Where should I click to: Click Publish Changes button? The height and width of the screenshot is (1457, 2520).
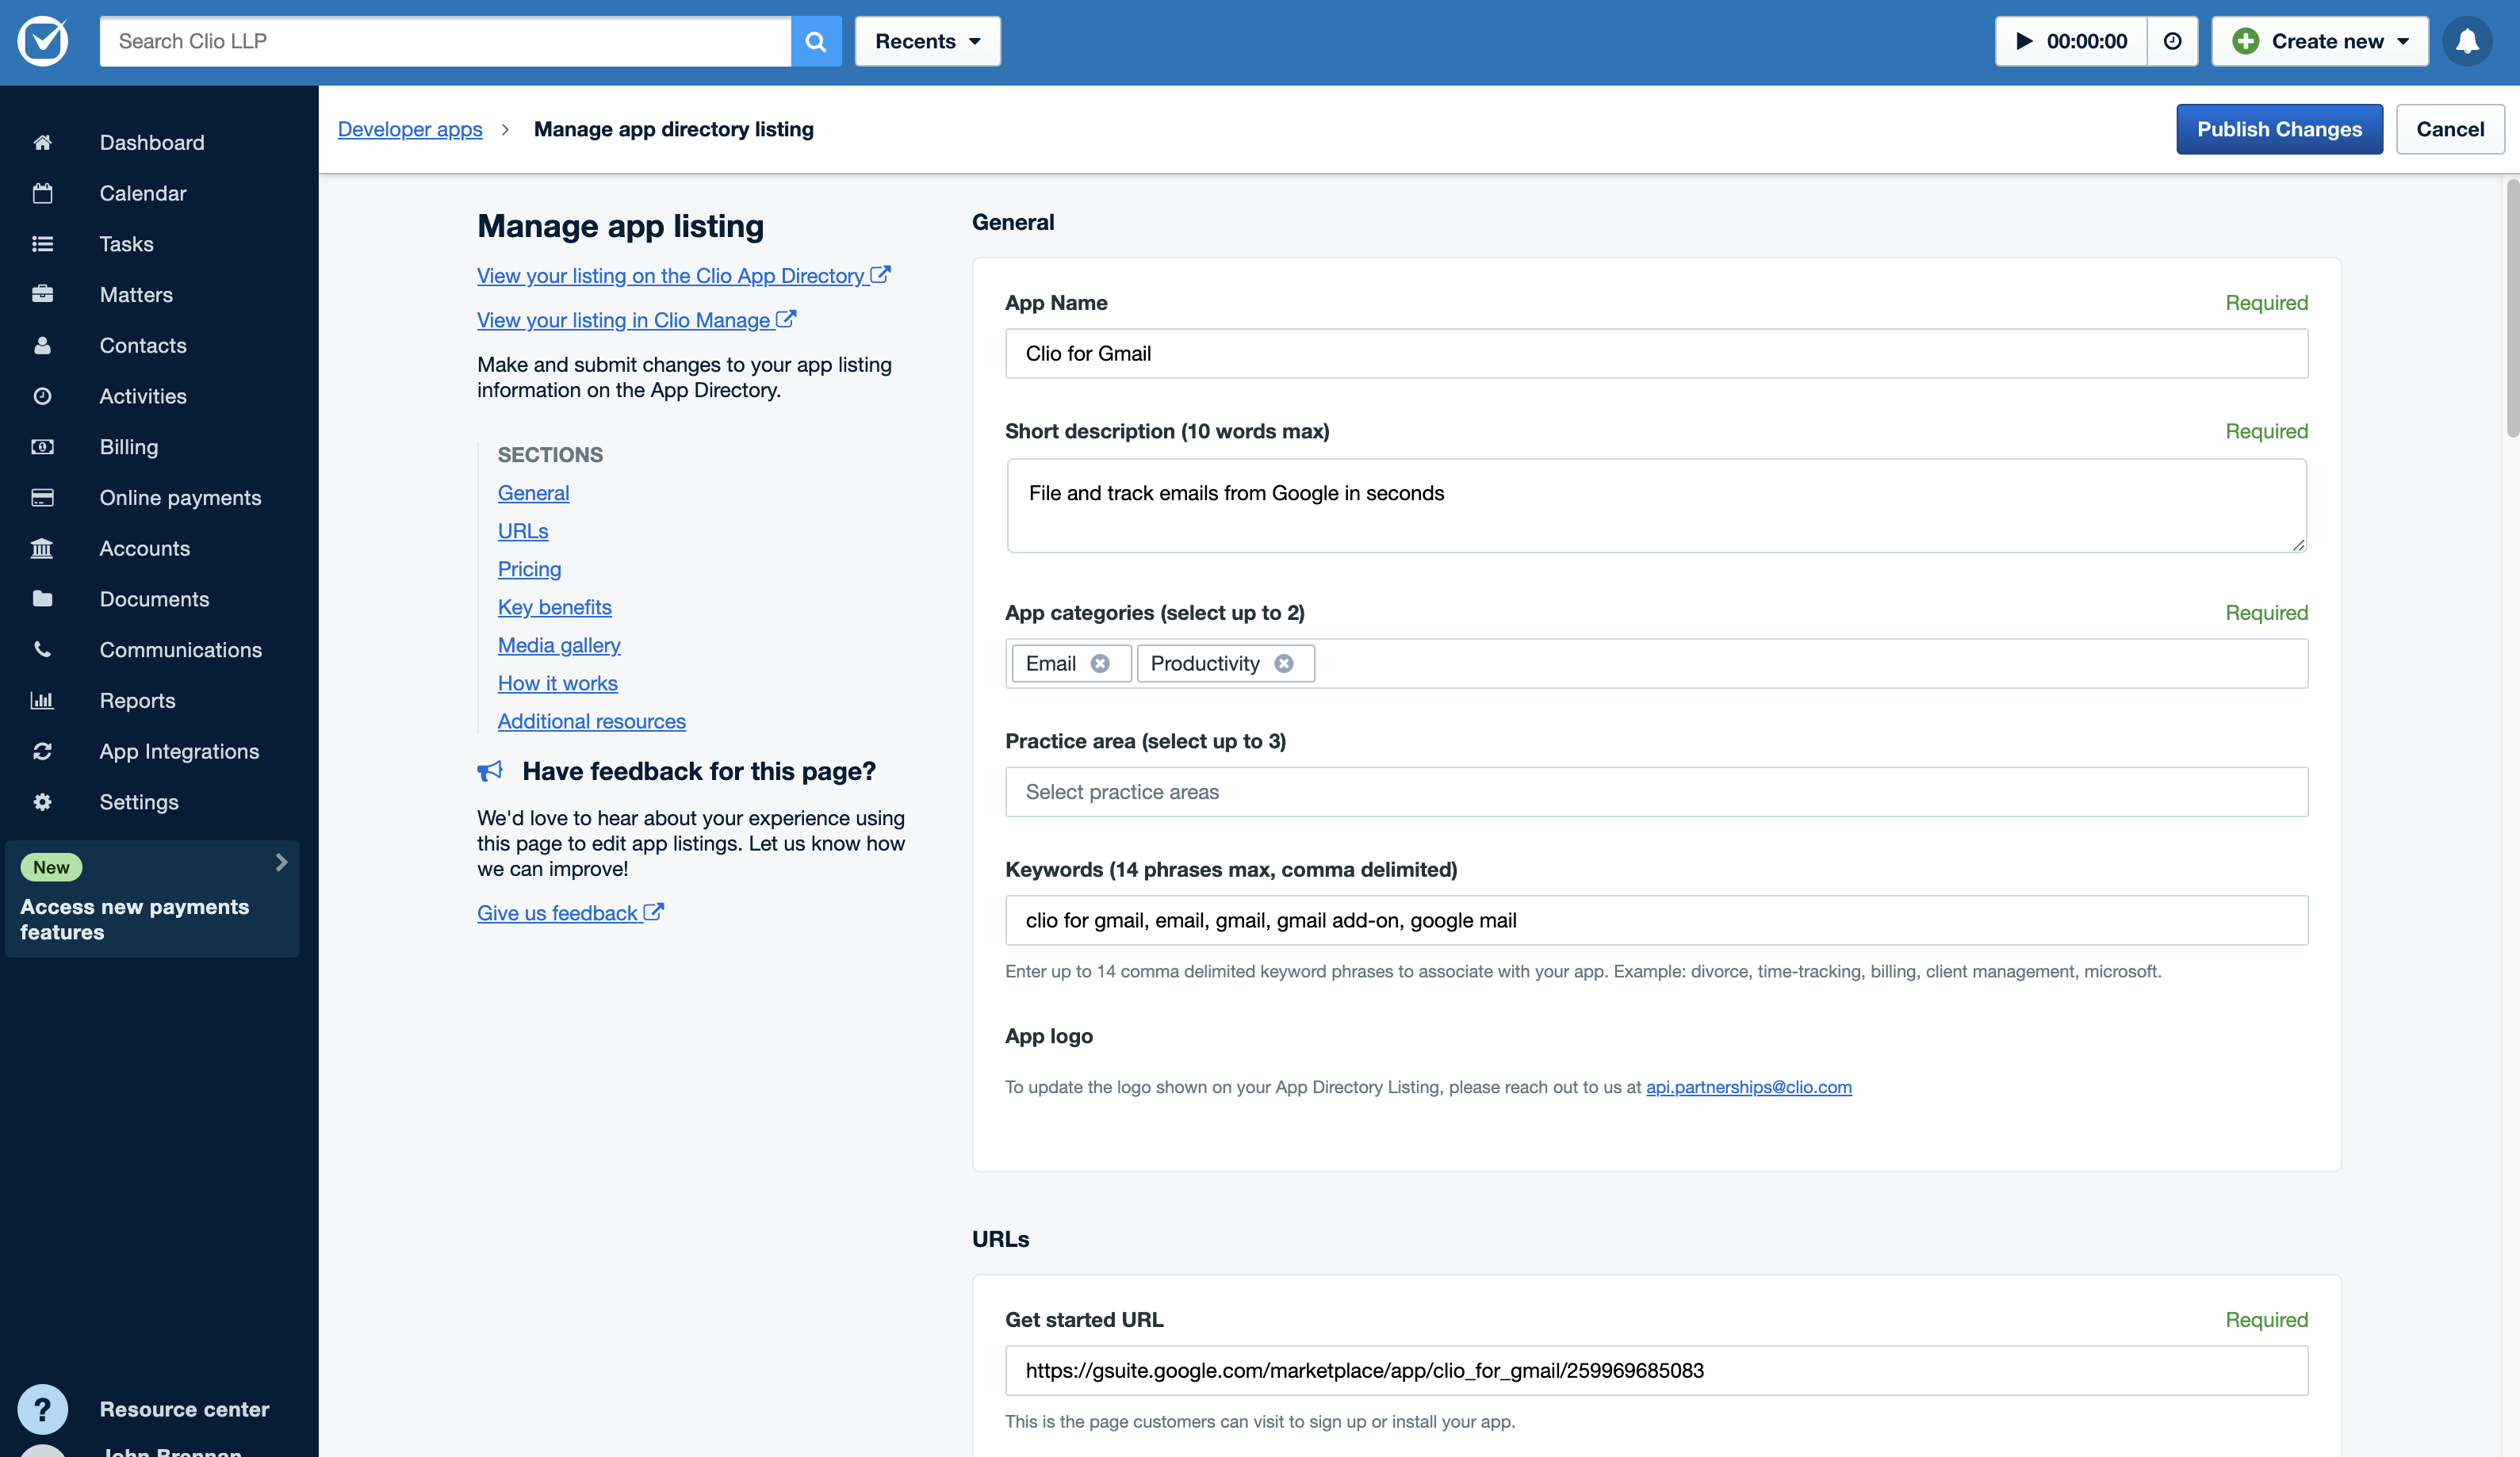click(x=2279, y=128)
